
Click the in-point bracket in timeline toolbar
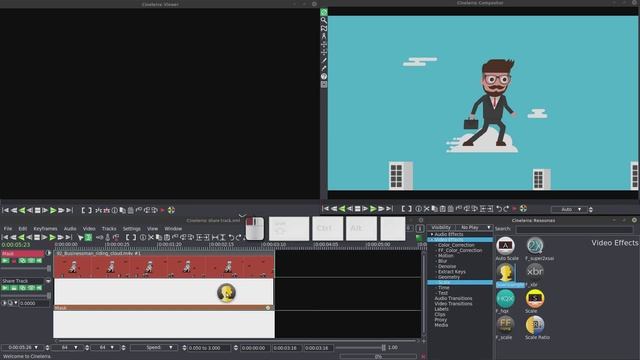pos(127,237)
